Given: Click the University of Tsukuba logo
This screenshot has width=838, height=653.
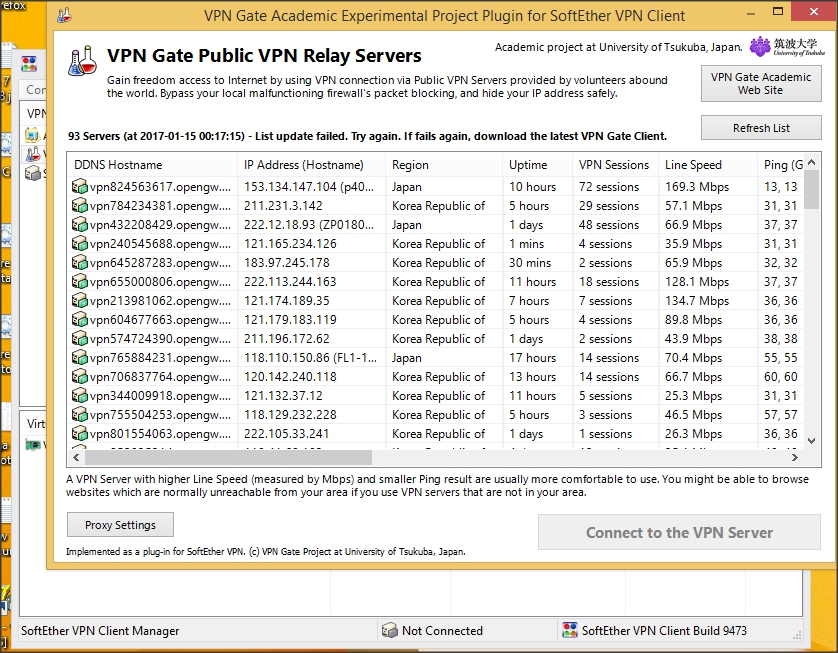Looking at the screenshot, I should (x=774, y=48).
